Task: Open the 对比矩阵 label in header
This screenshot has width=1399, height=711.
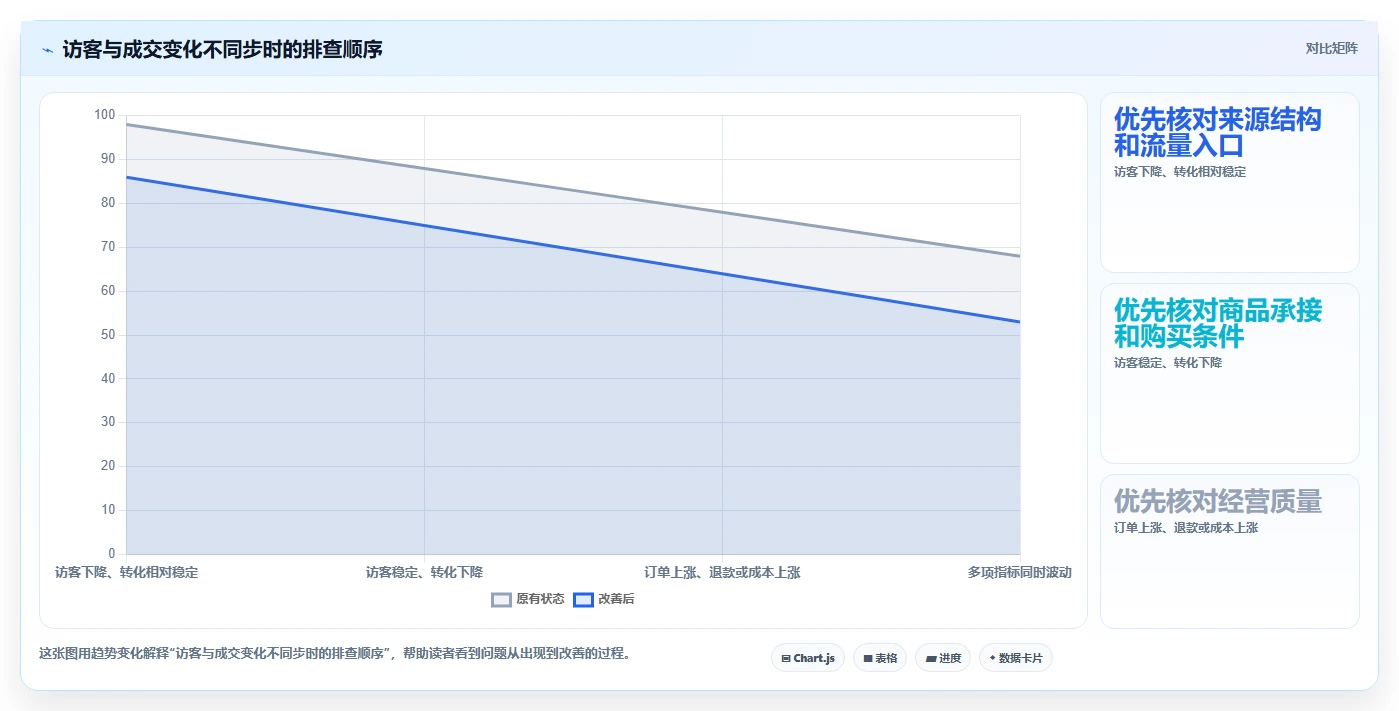Action: (x=1331, y=48)
